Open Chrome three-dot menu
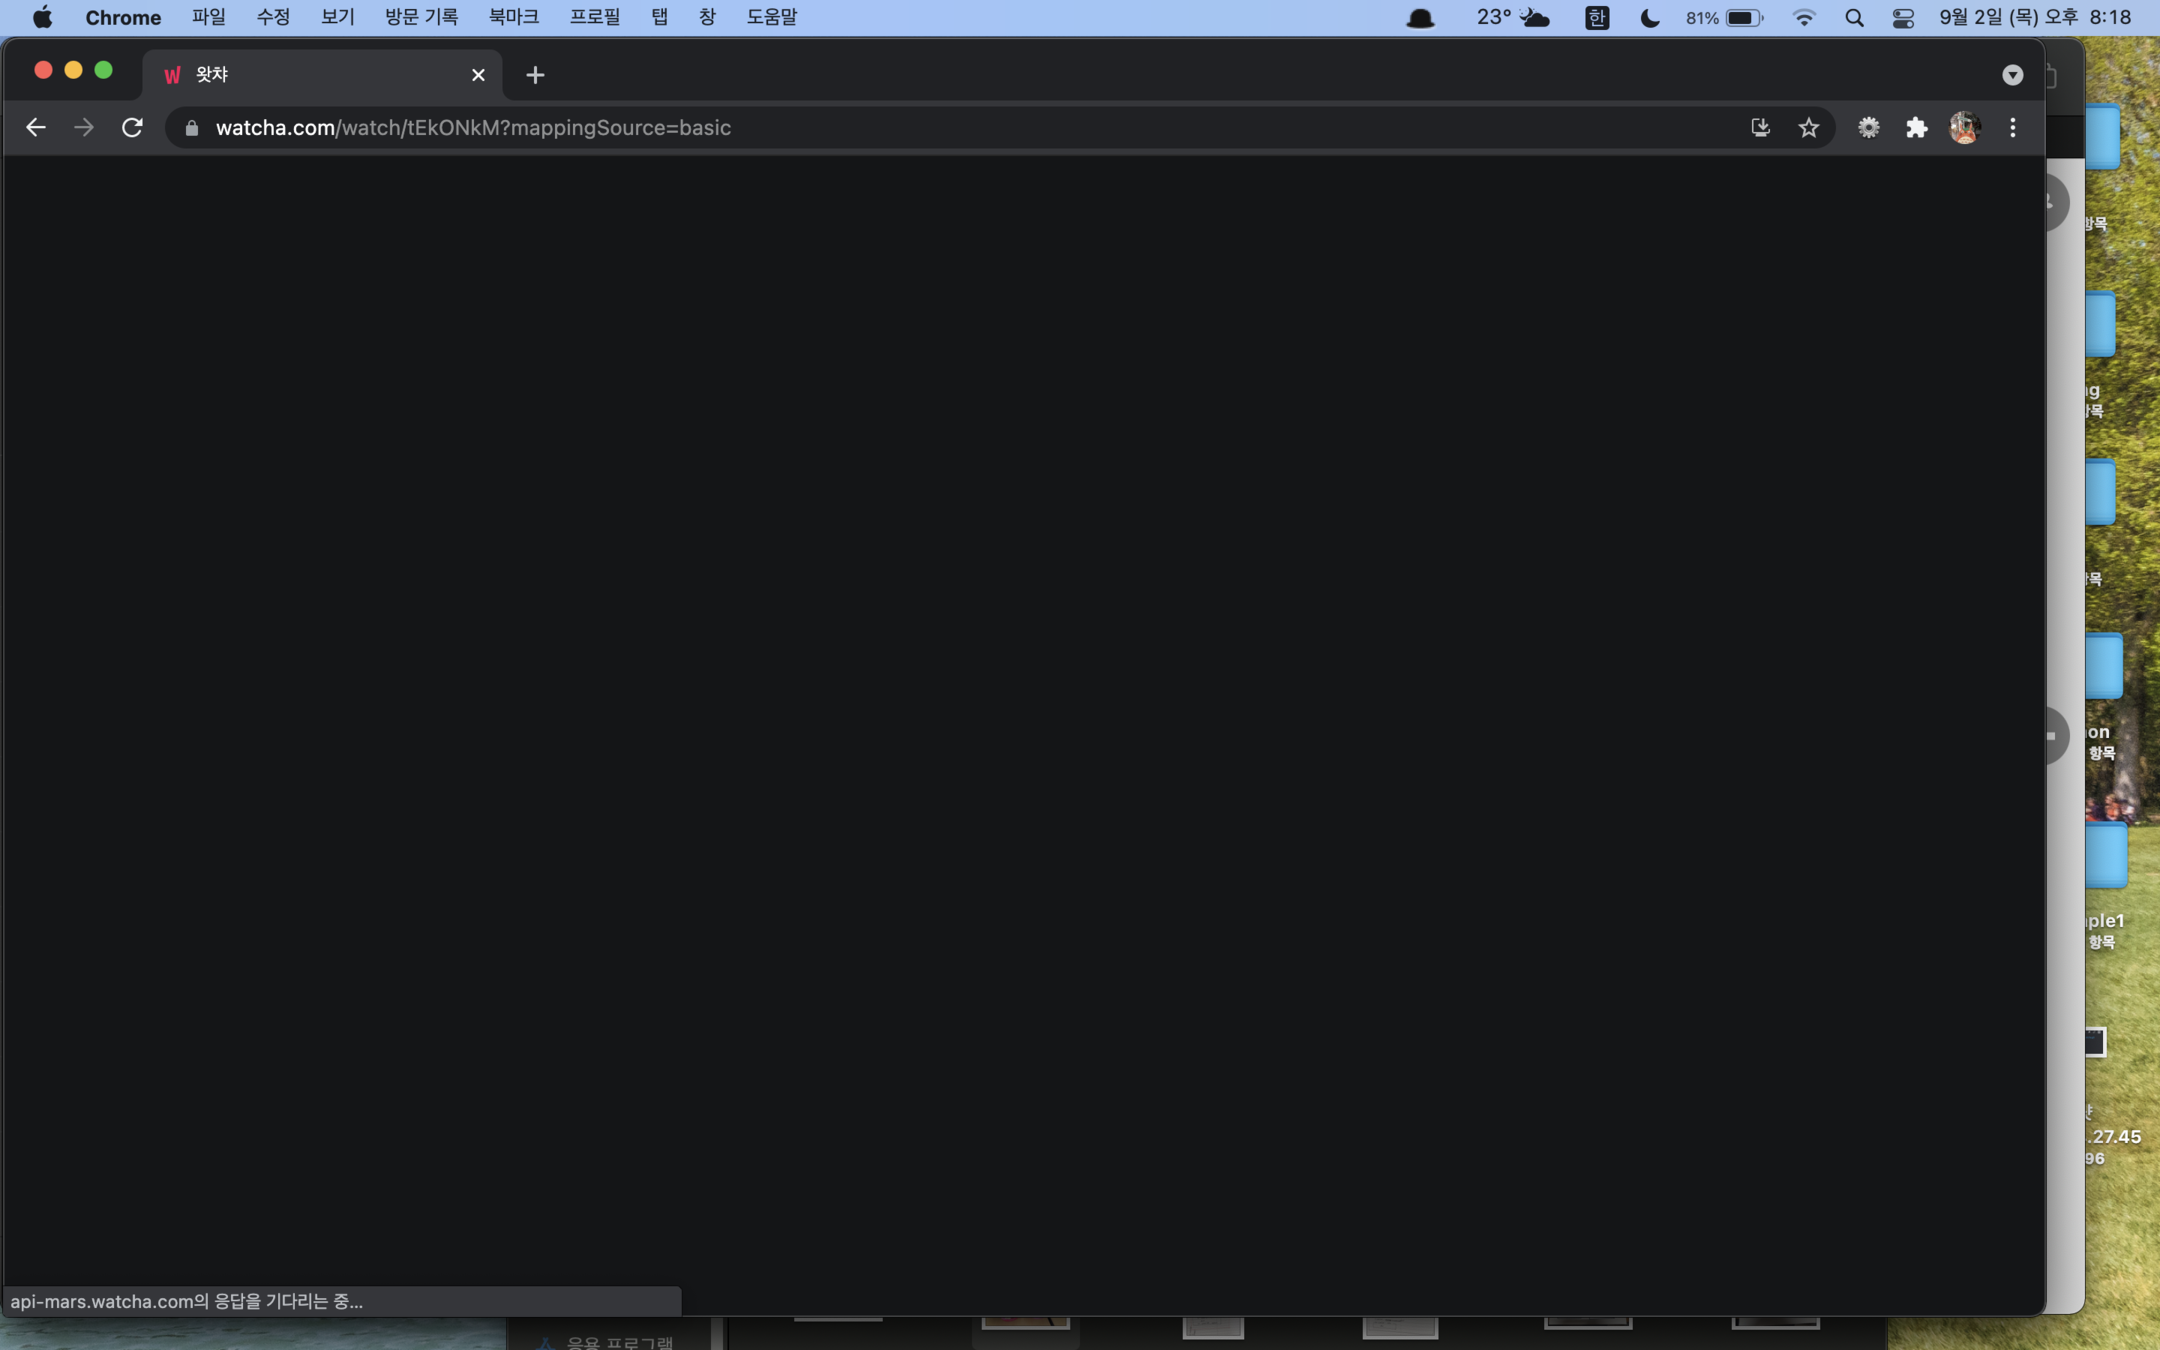2160x1350 pixels. tap(2012, 128)
